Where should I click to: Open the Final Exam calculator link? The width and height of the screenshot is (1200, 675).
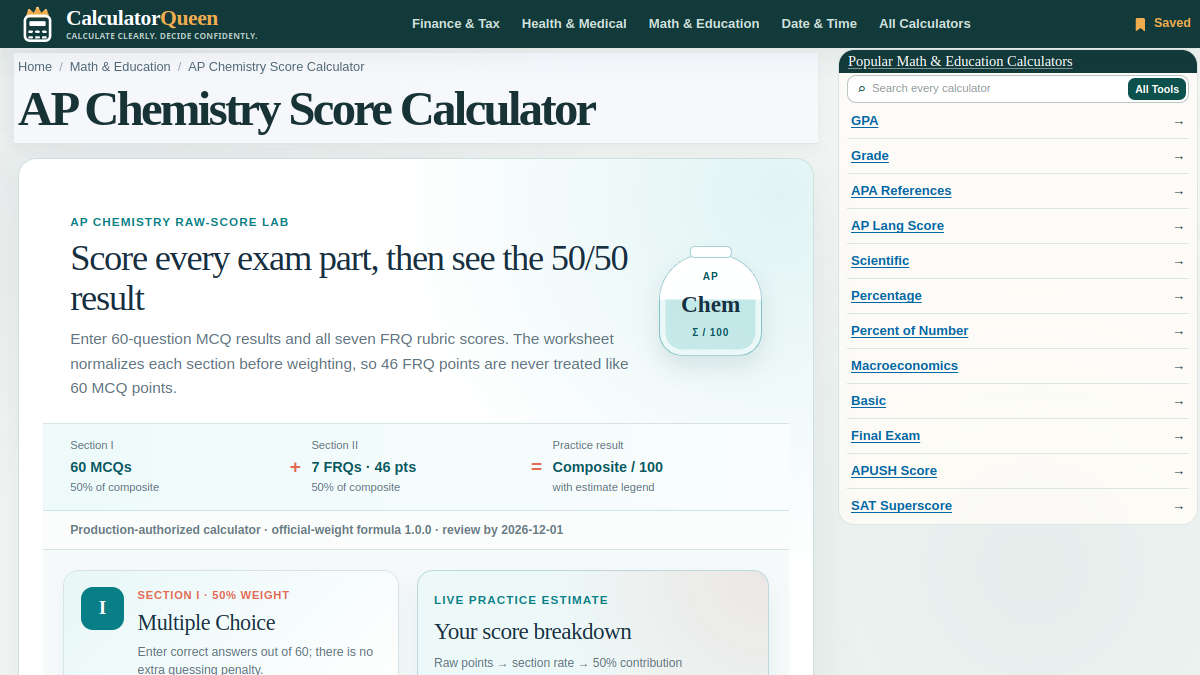coord(885,436)
